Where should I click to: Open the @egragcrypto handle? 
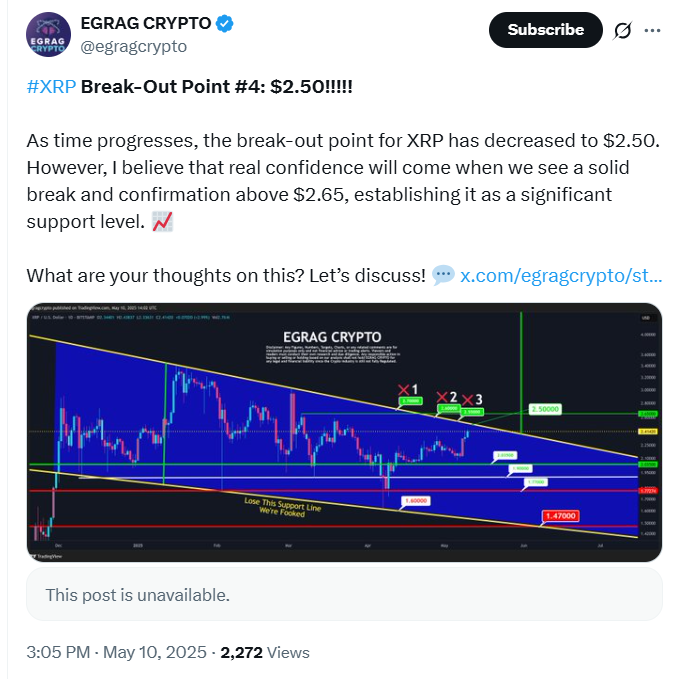point(132,46)
